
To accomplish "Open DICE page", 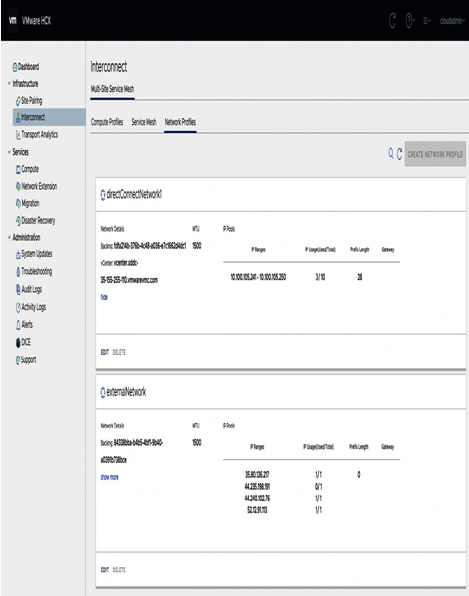I will click(26, 342).
